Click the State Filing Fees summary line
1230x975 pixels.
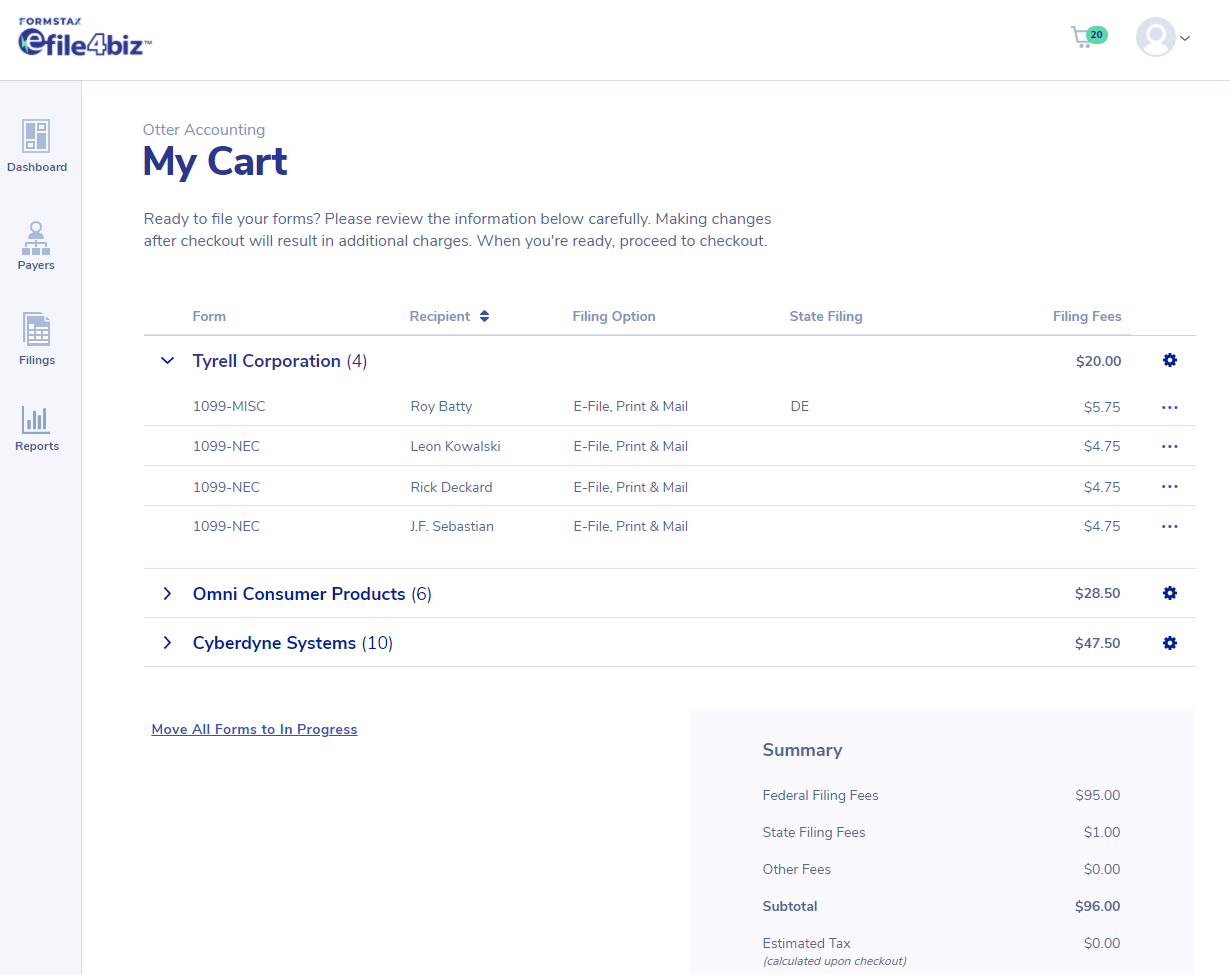941,832
